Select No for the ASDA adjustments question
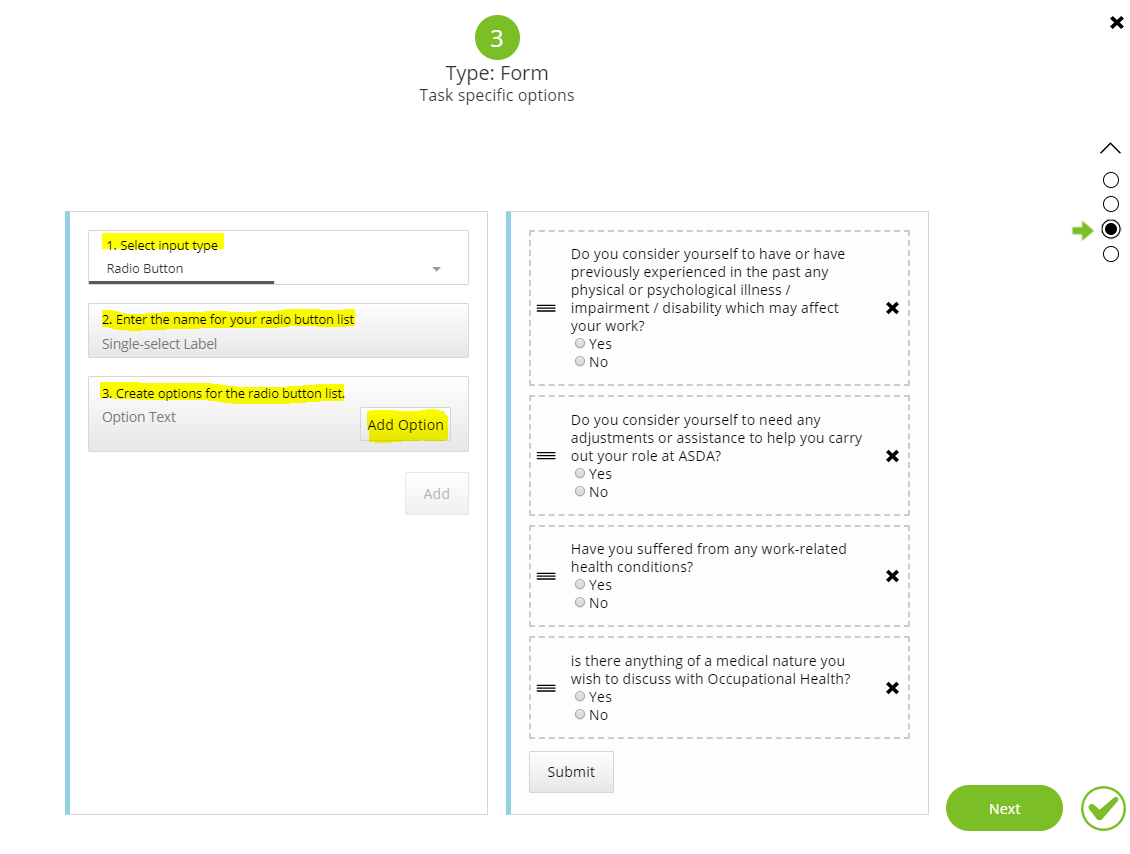 (580, 492)
